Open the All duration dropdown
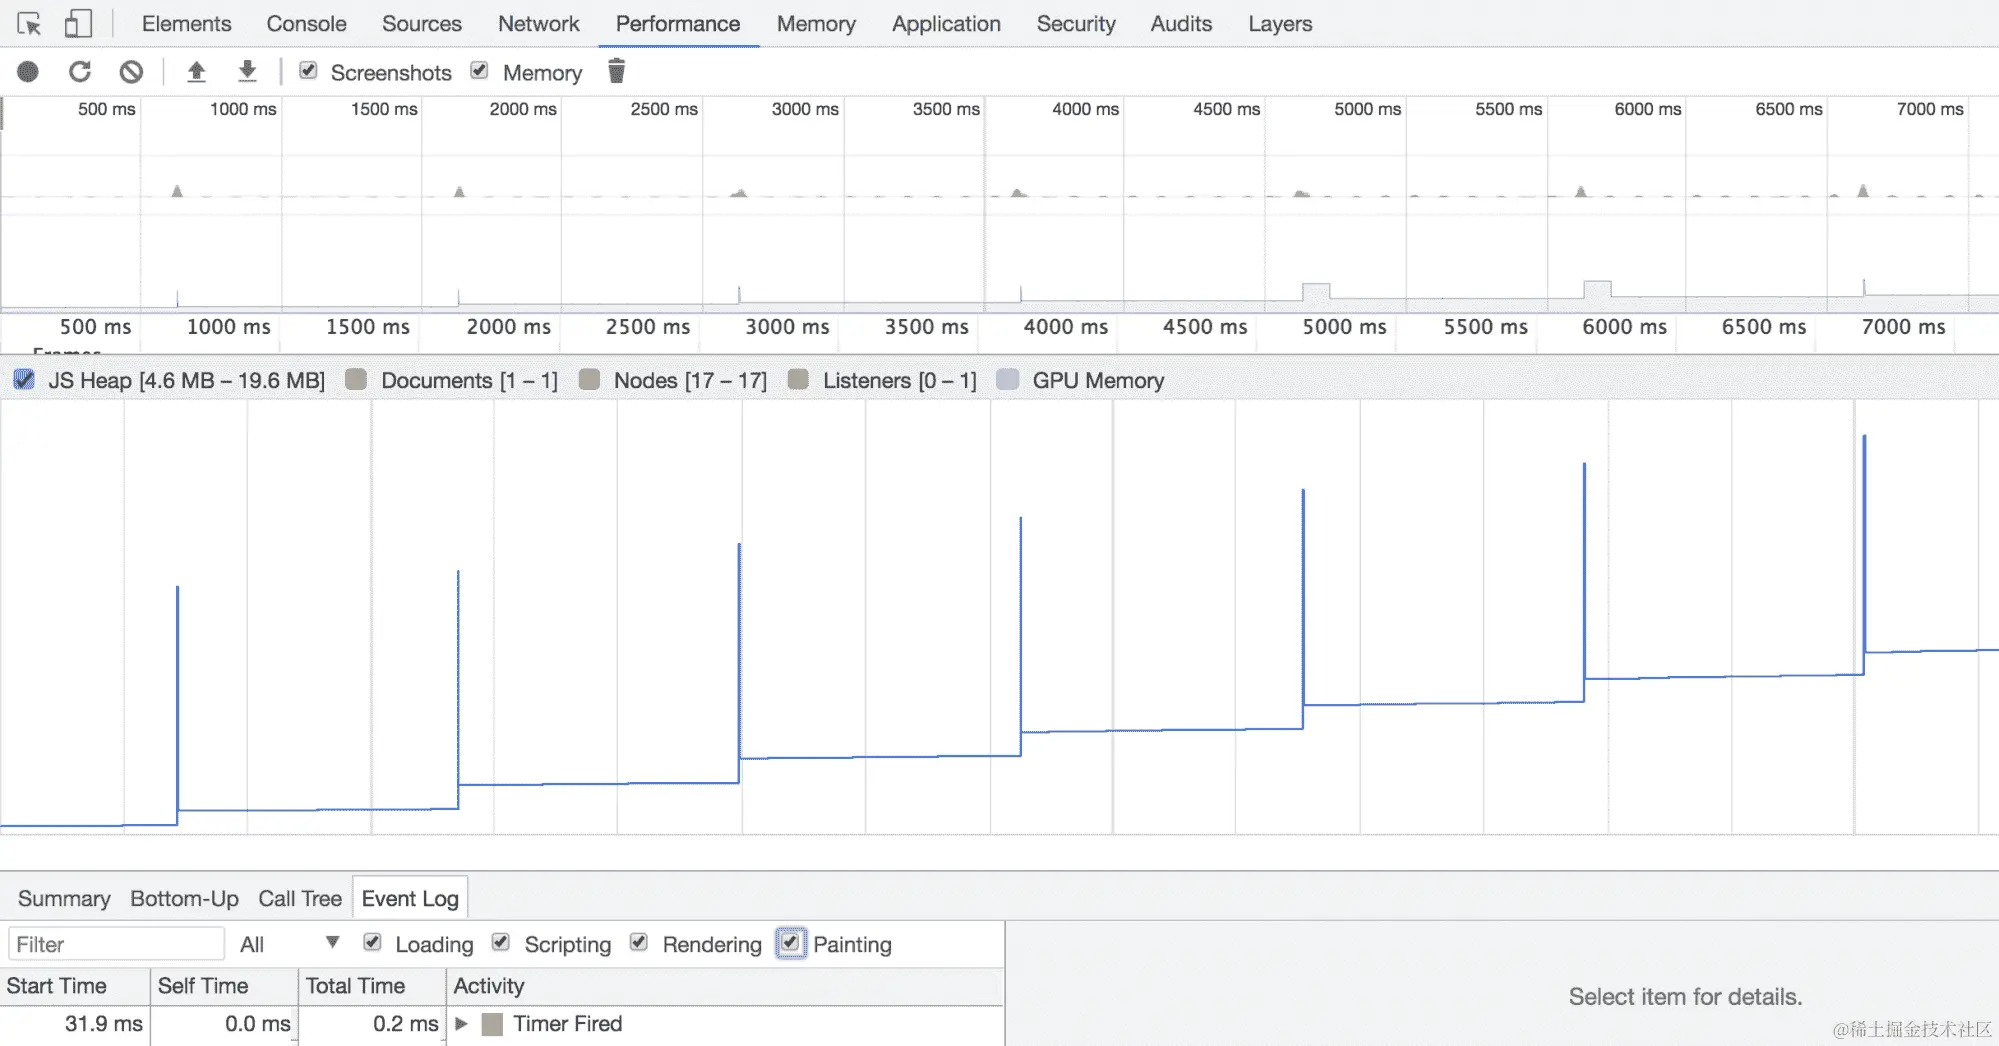Image resolution: width=1999 pixels, height=1046 pixels. pyautogui.click(x=290, y=944)
